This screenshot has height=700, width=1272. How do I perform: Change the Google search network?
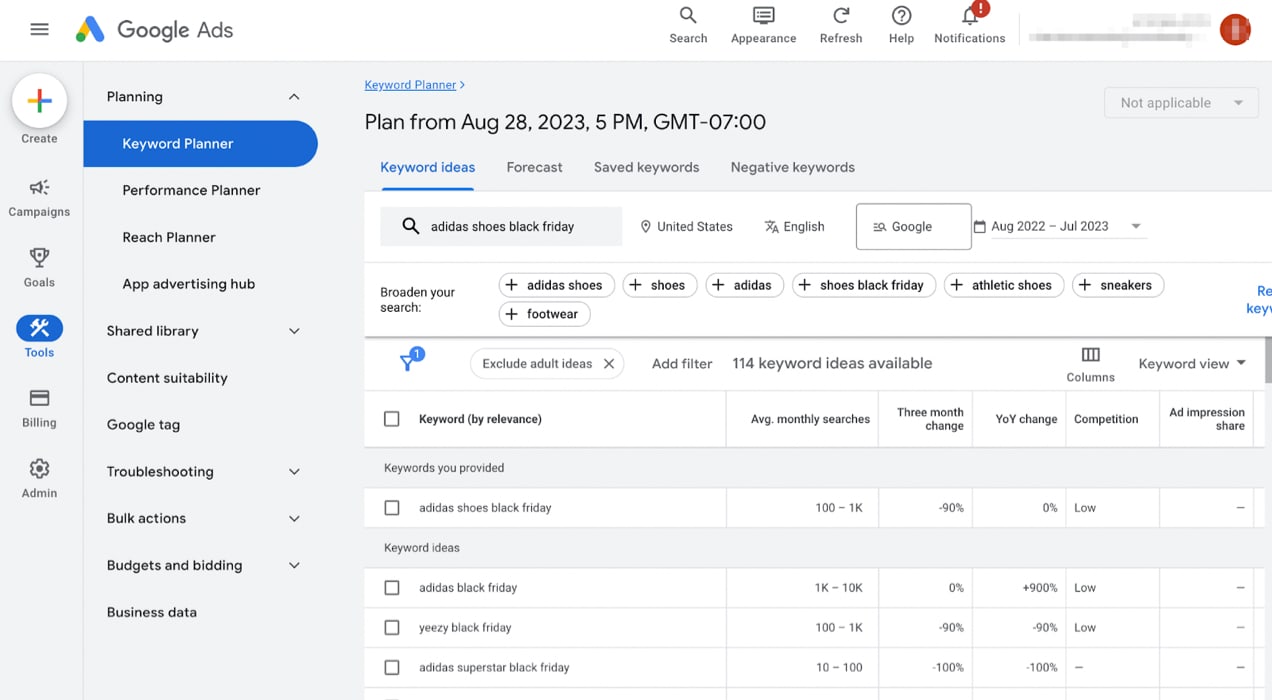pos(913,227)
